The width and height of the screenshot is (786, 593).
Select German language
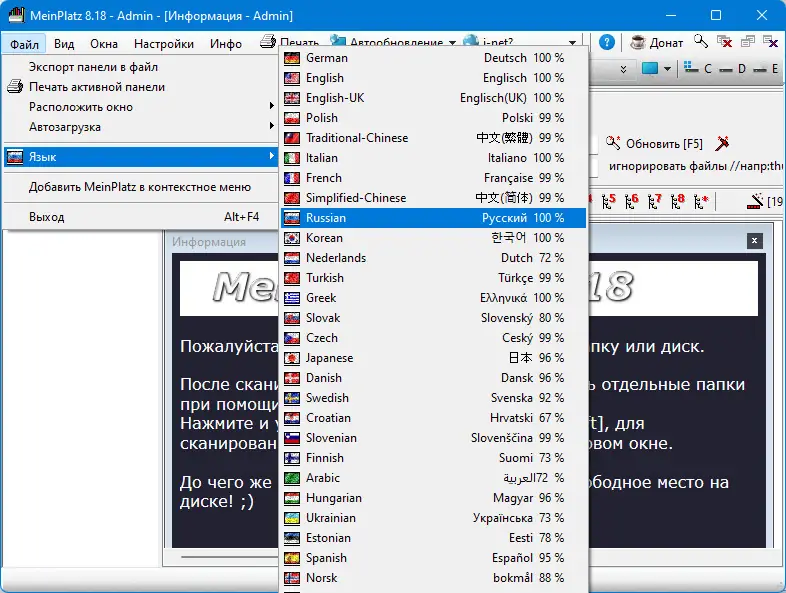click(x=433, y=58)
